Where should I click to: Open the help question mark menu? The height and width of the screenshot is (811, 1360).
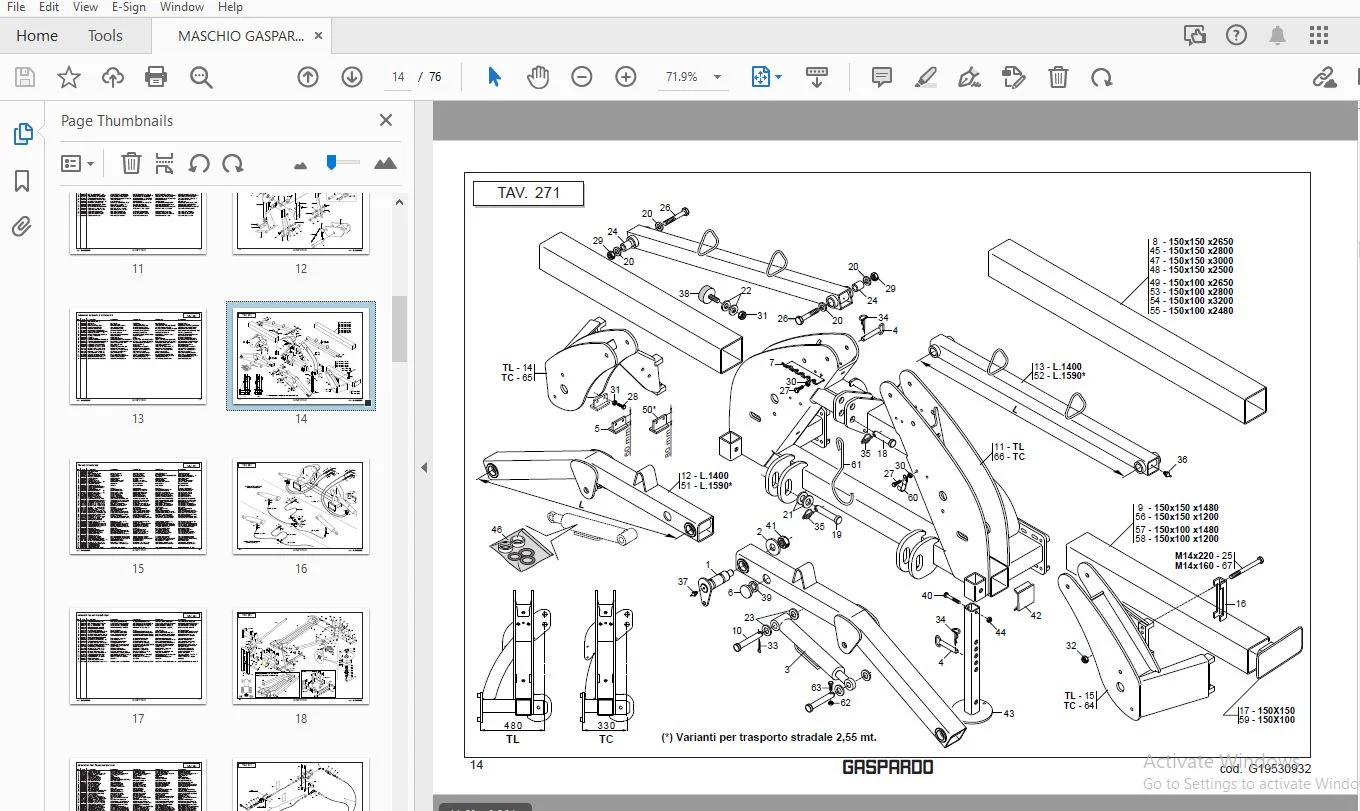(1236, 35)
